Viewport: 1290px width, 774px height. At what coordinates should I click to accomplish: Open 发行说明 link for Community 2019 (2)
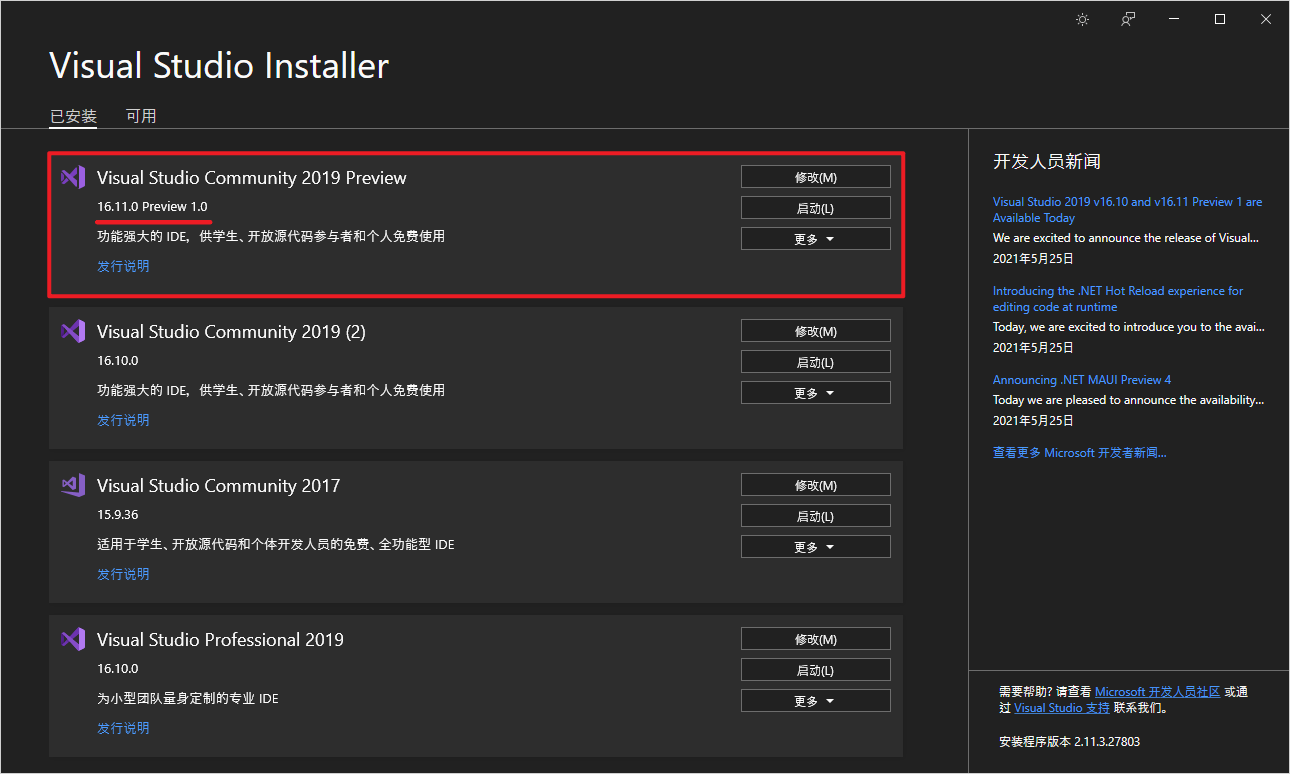tap(123, 420)
